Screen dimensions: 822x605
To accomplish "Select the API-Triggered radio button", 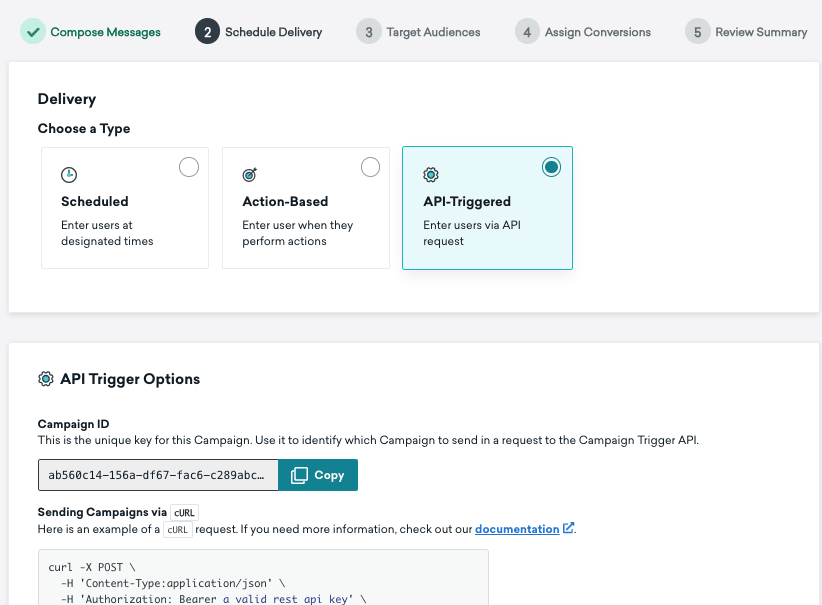I will pyautogui.click(x=551, y=167).
